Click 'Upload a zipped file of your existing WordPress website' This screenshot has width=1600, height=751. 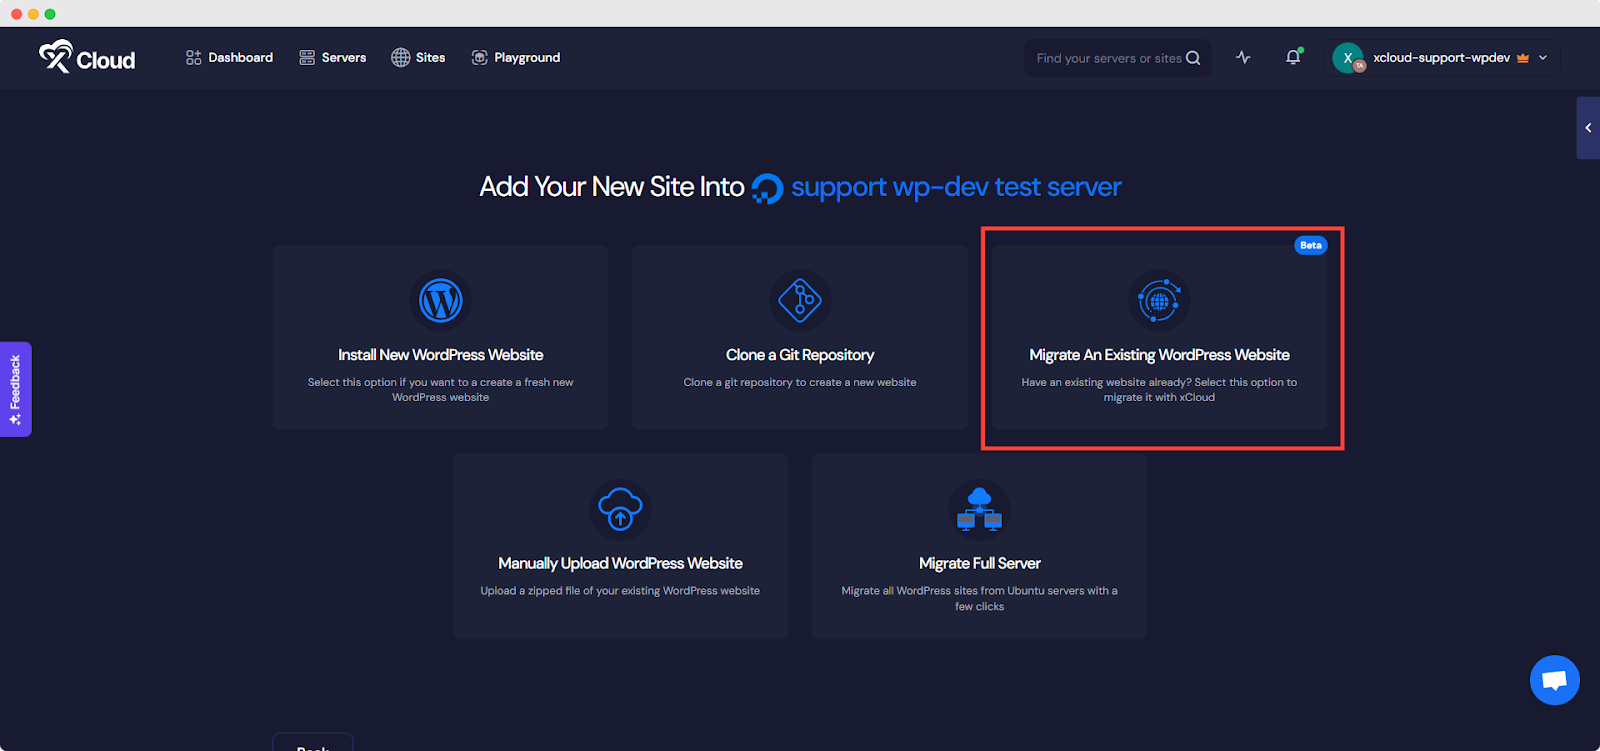coord(620,591)
